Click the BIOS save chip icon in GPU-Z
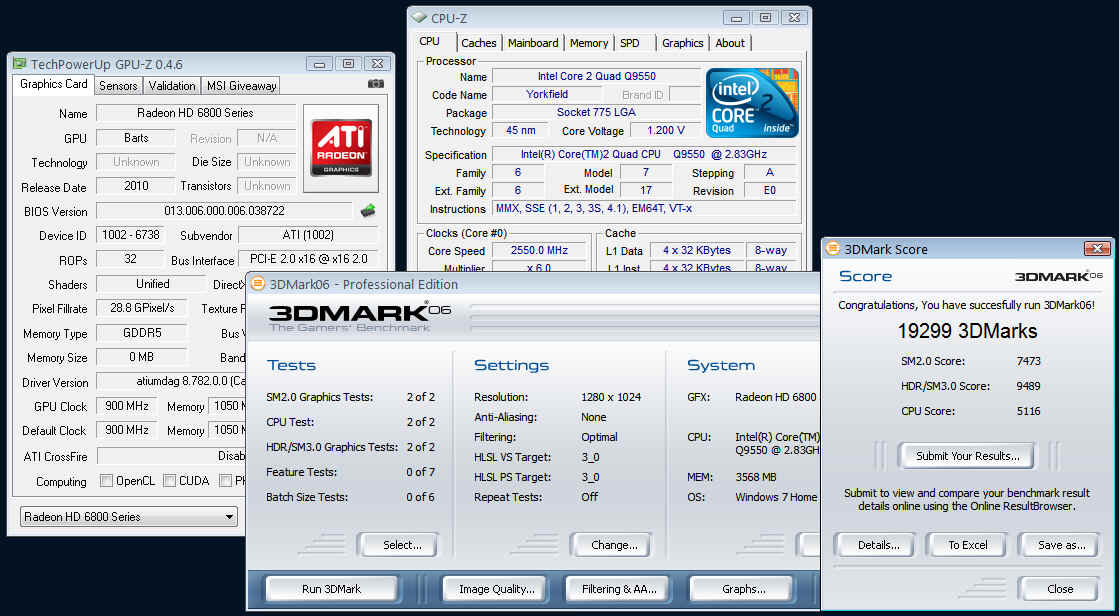The height and width of the screenshot is (616, 1119). [368, 211]
